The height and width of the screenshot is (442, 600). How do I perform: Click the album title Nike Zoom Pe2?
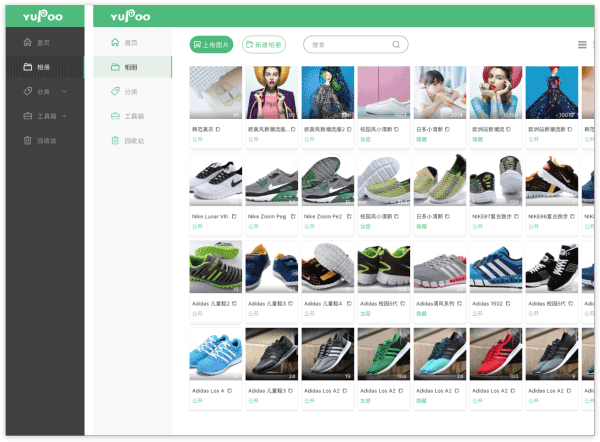point(323,217)
